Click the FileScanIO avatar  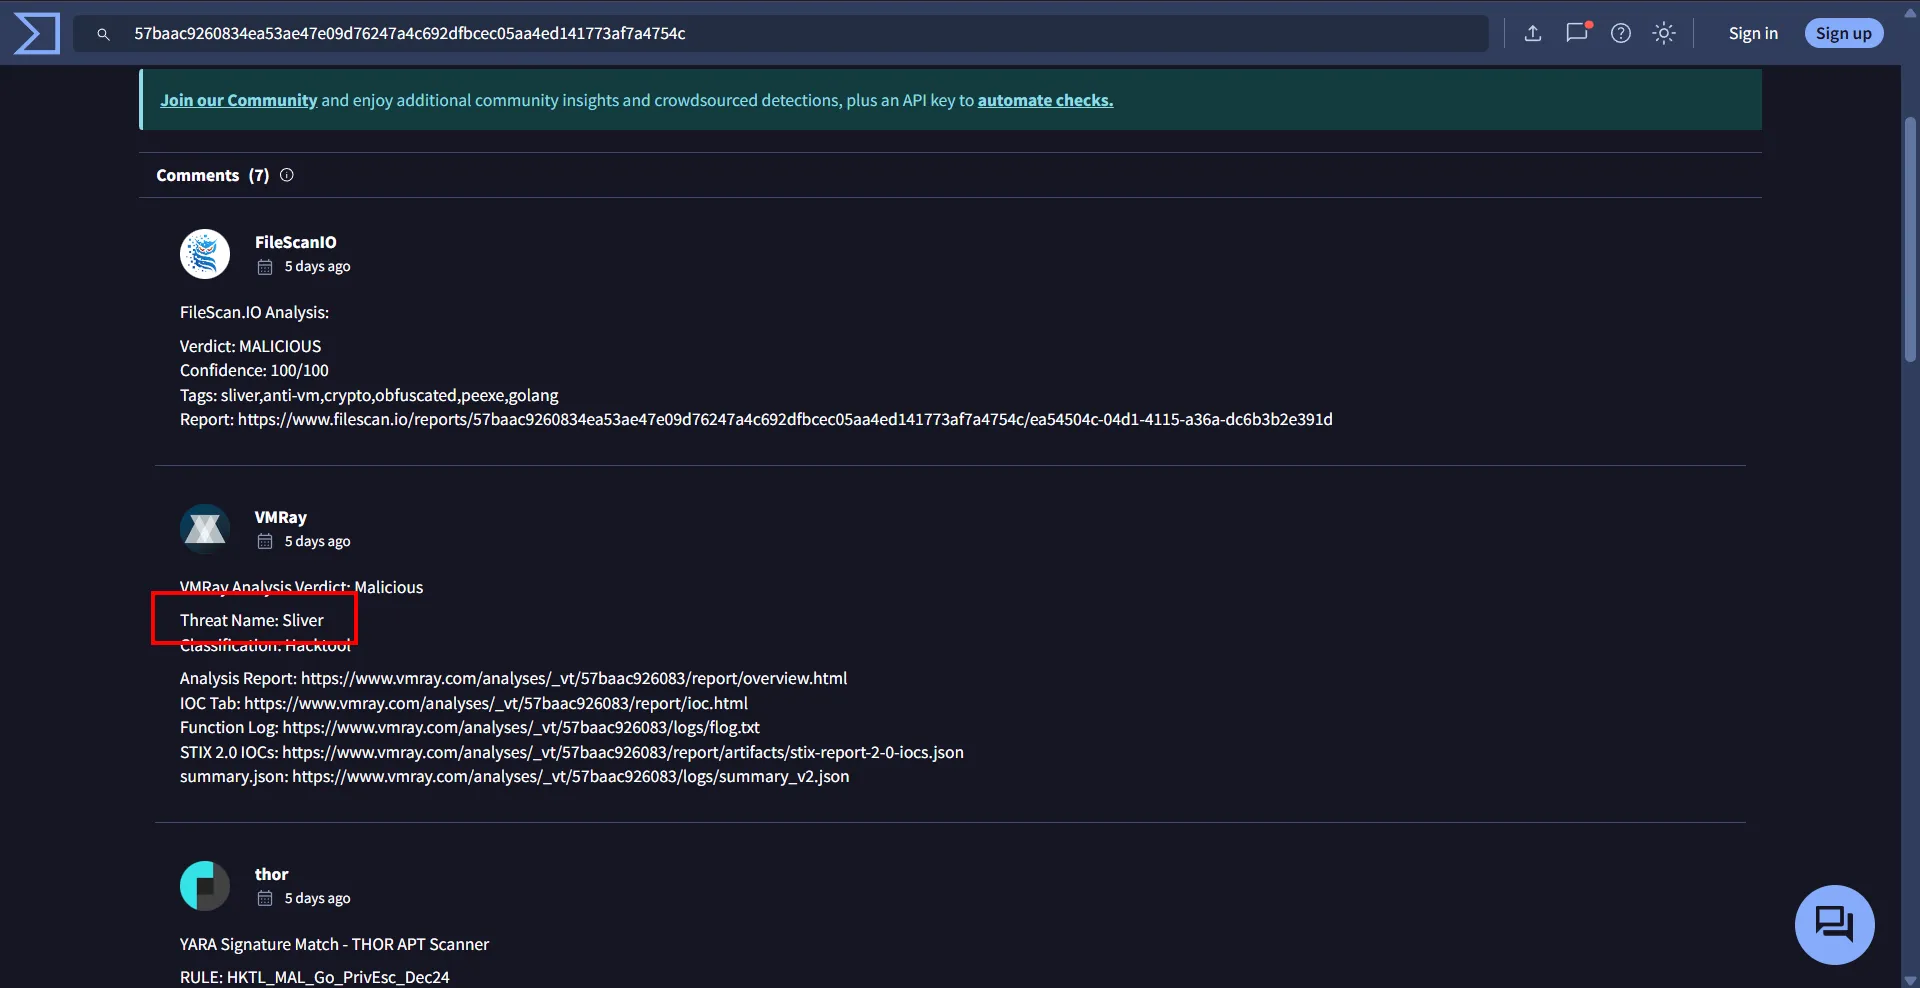[x=205, y=254]
